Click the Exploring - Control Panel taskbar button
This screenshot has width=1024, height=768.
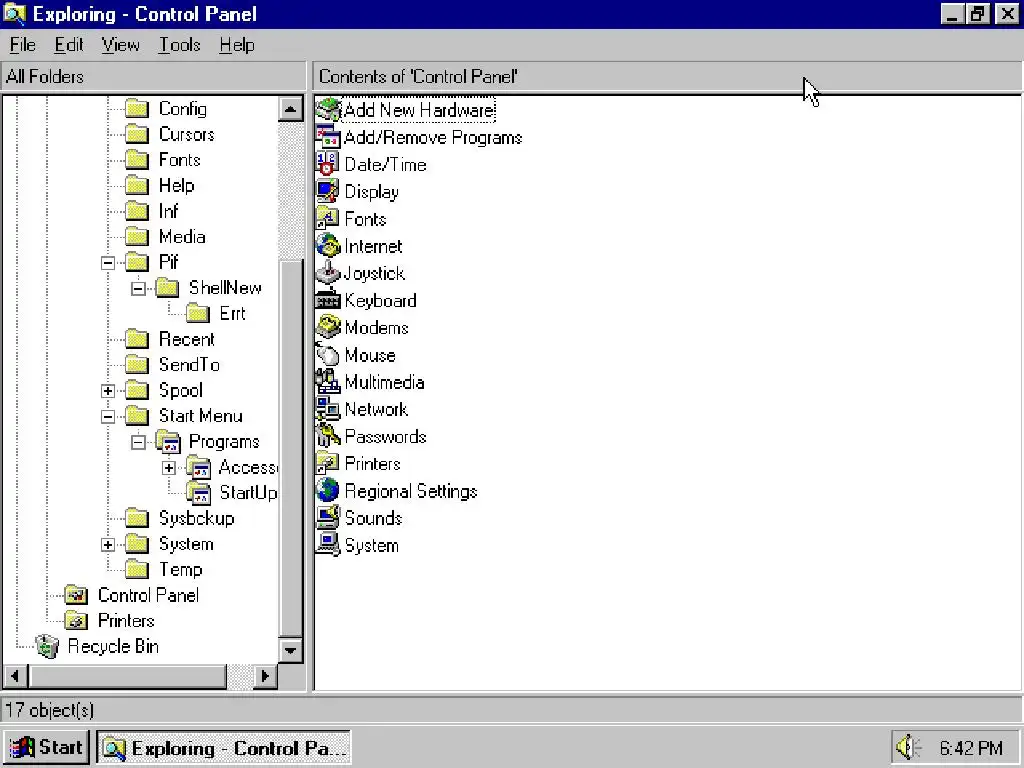[x=224, y=747]
